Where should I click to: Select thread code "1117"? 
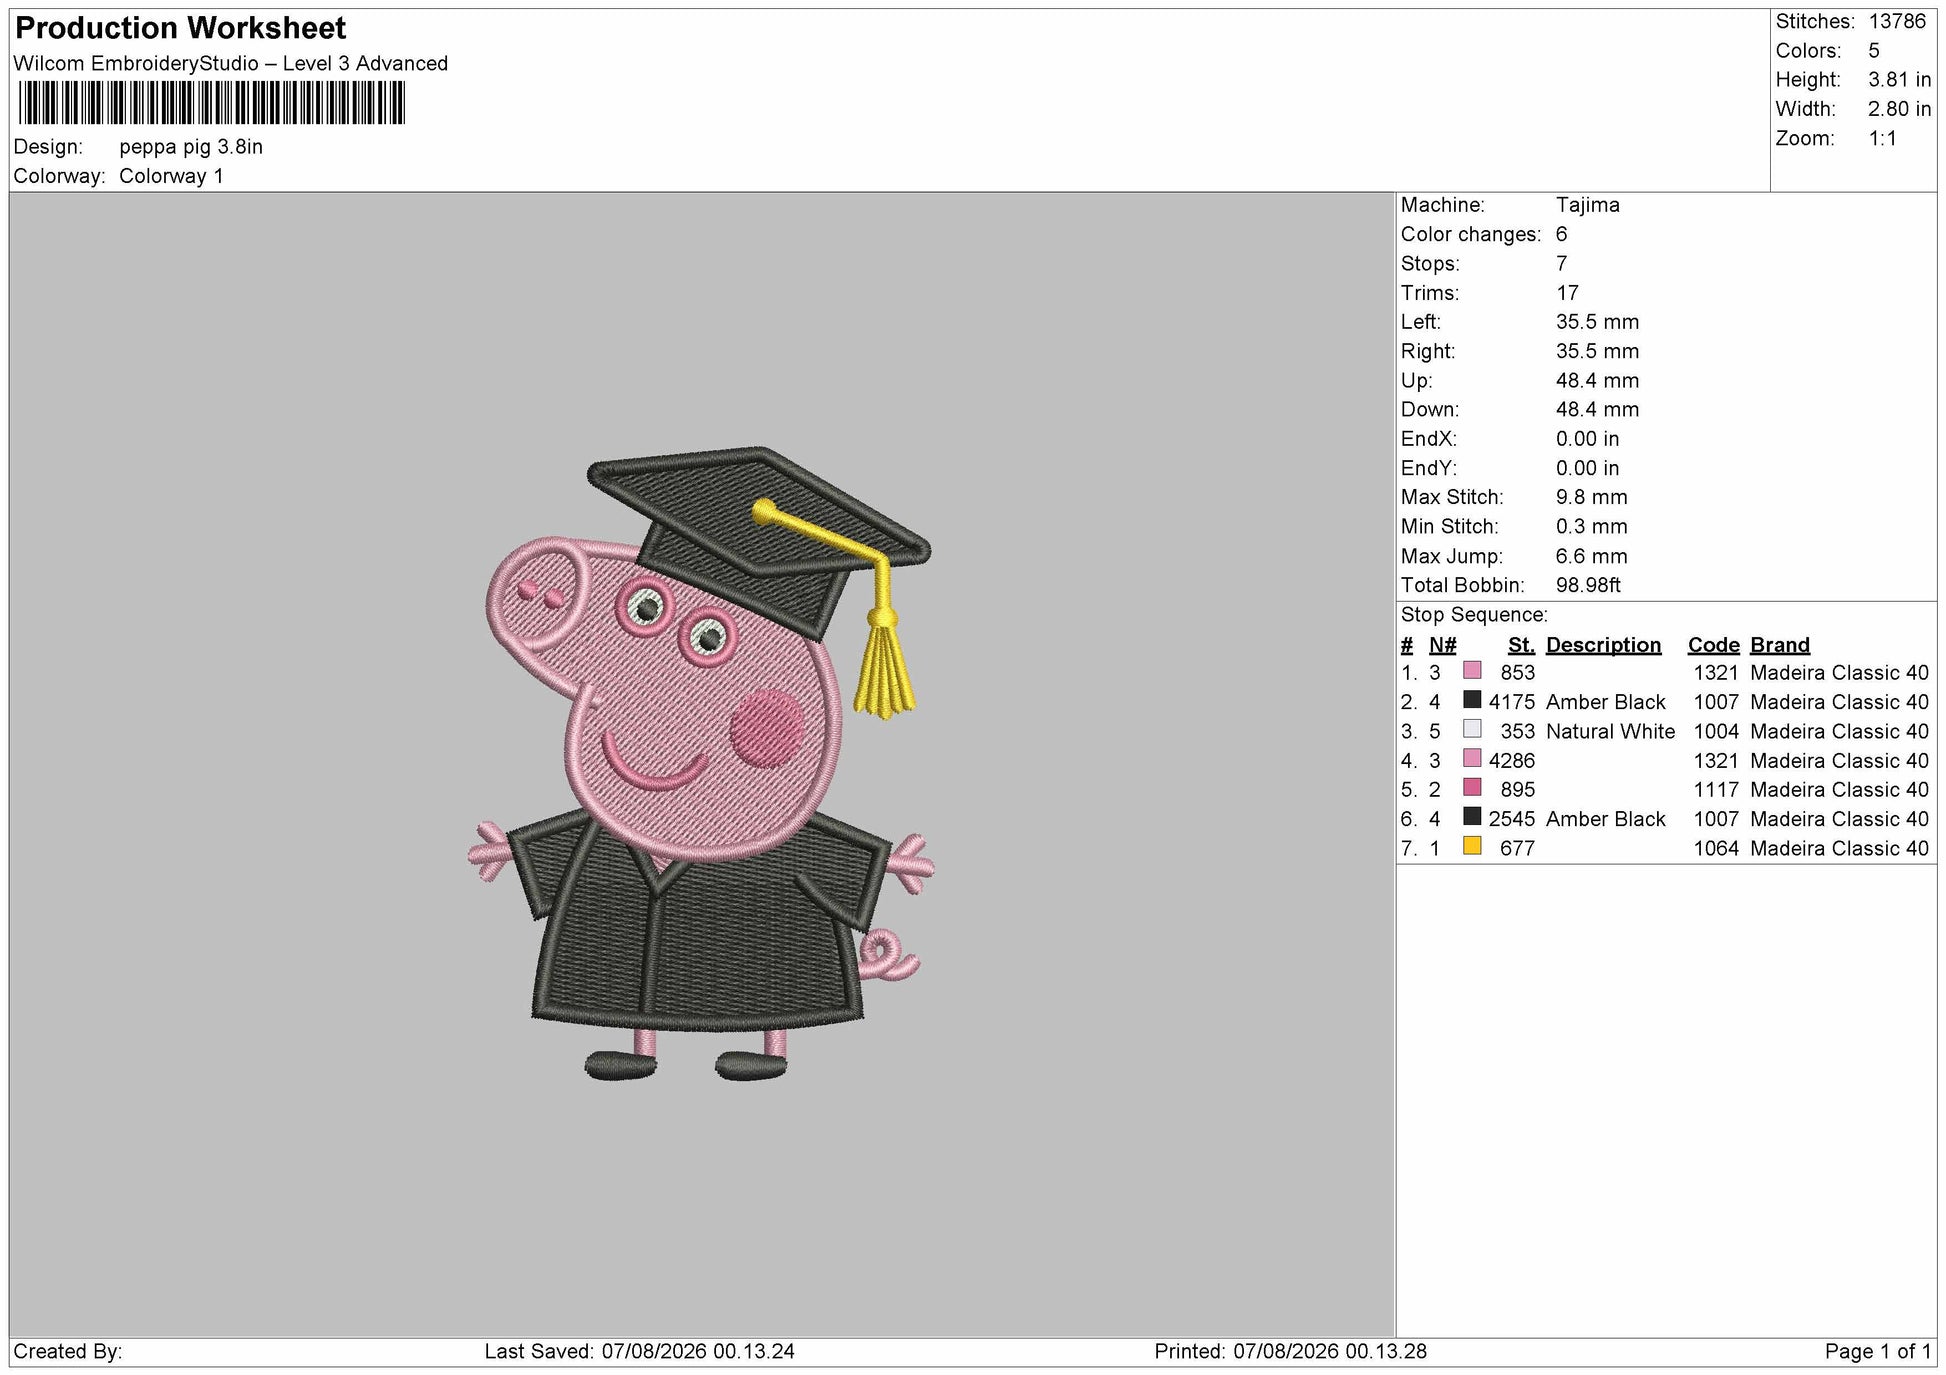tap(1716, 790)
